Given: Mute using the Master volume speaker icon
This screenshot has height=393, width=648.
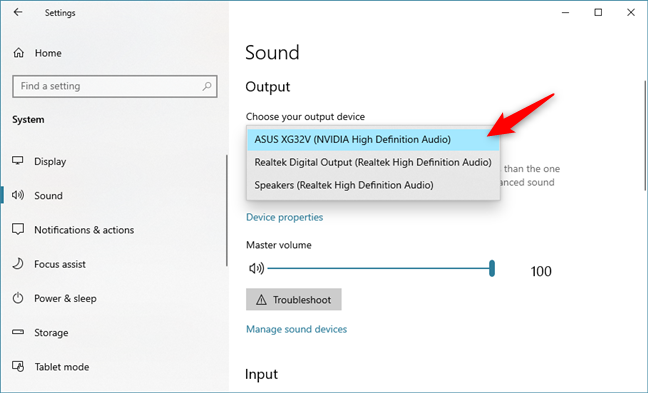Looking at the screenshot, I should click(256, 268).
